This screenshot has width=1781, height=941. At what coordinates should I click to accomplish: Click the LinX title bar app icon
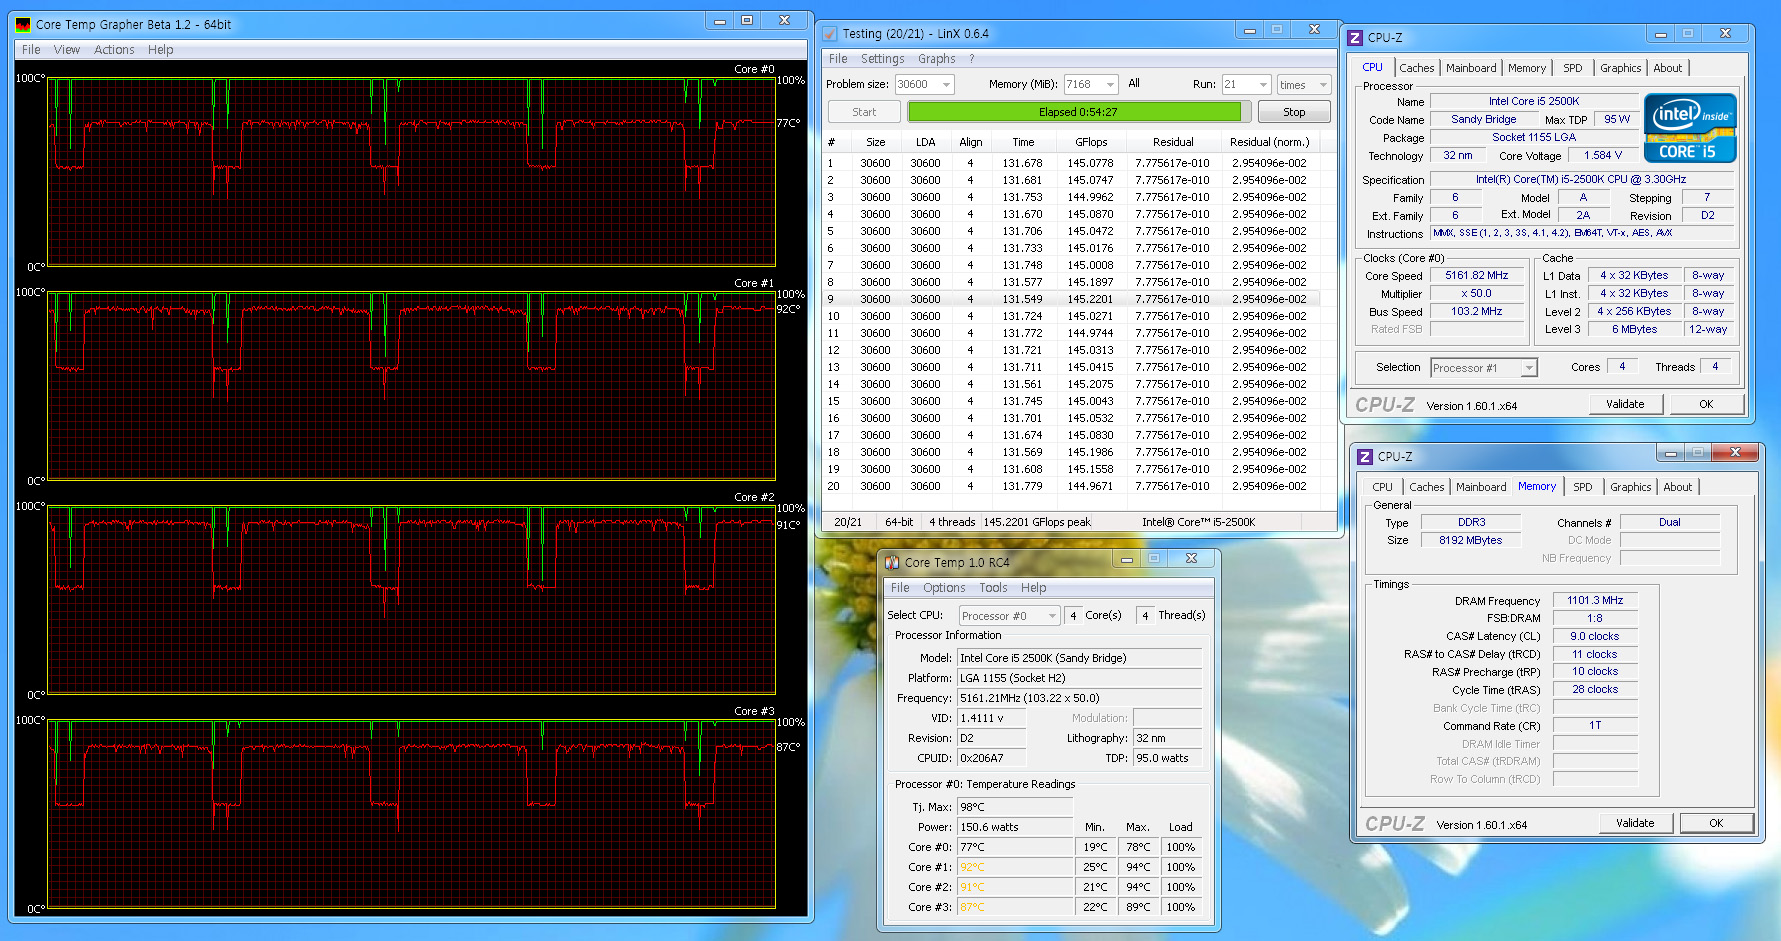coord(829,34)
